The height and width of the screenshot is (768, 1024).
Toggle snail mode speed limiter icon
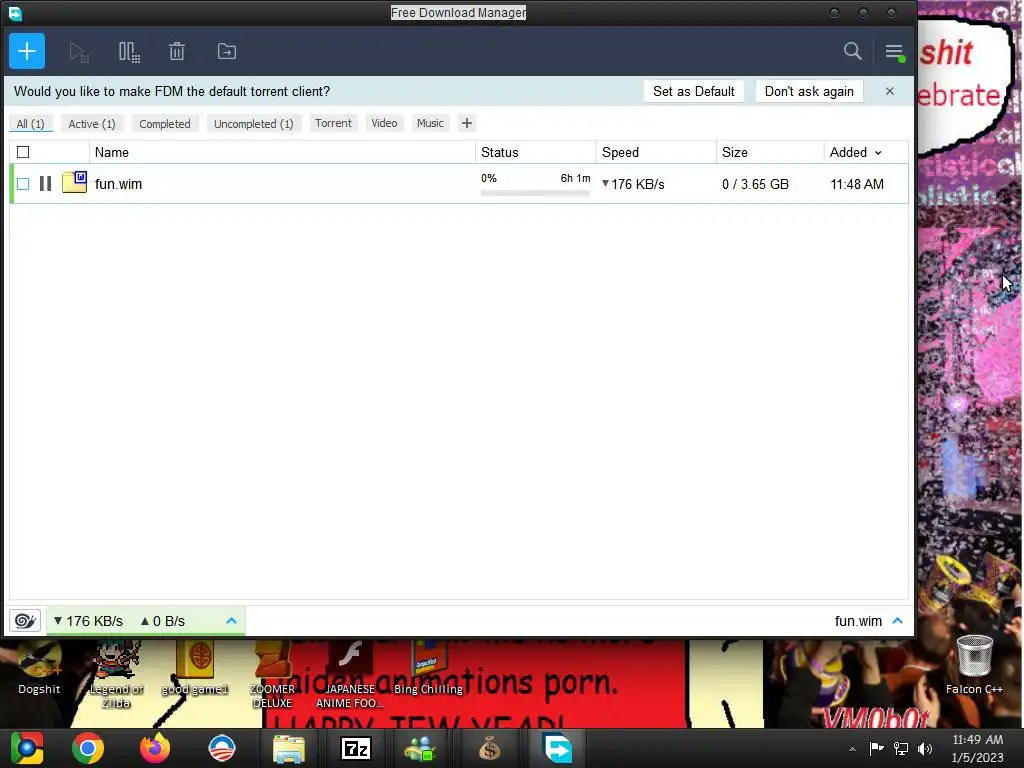click(x=25, y=620)
